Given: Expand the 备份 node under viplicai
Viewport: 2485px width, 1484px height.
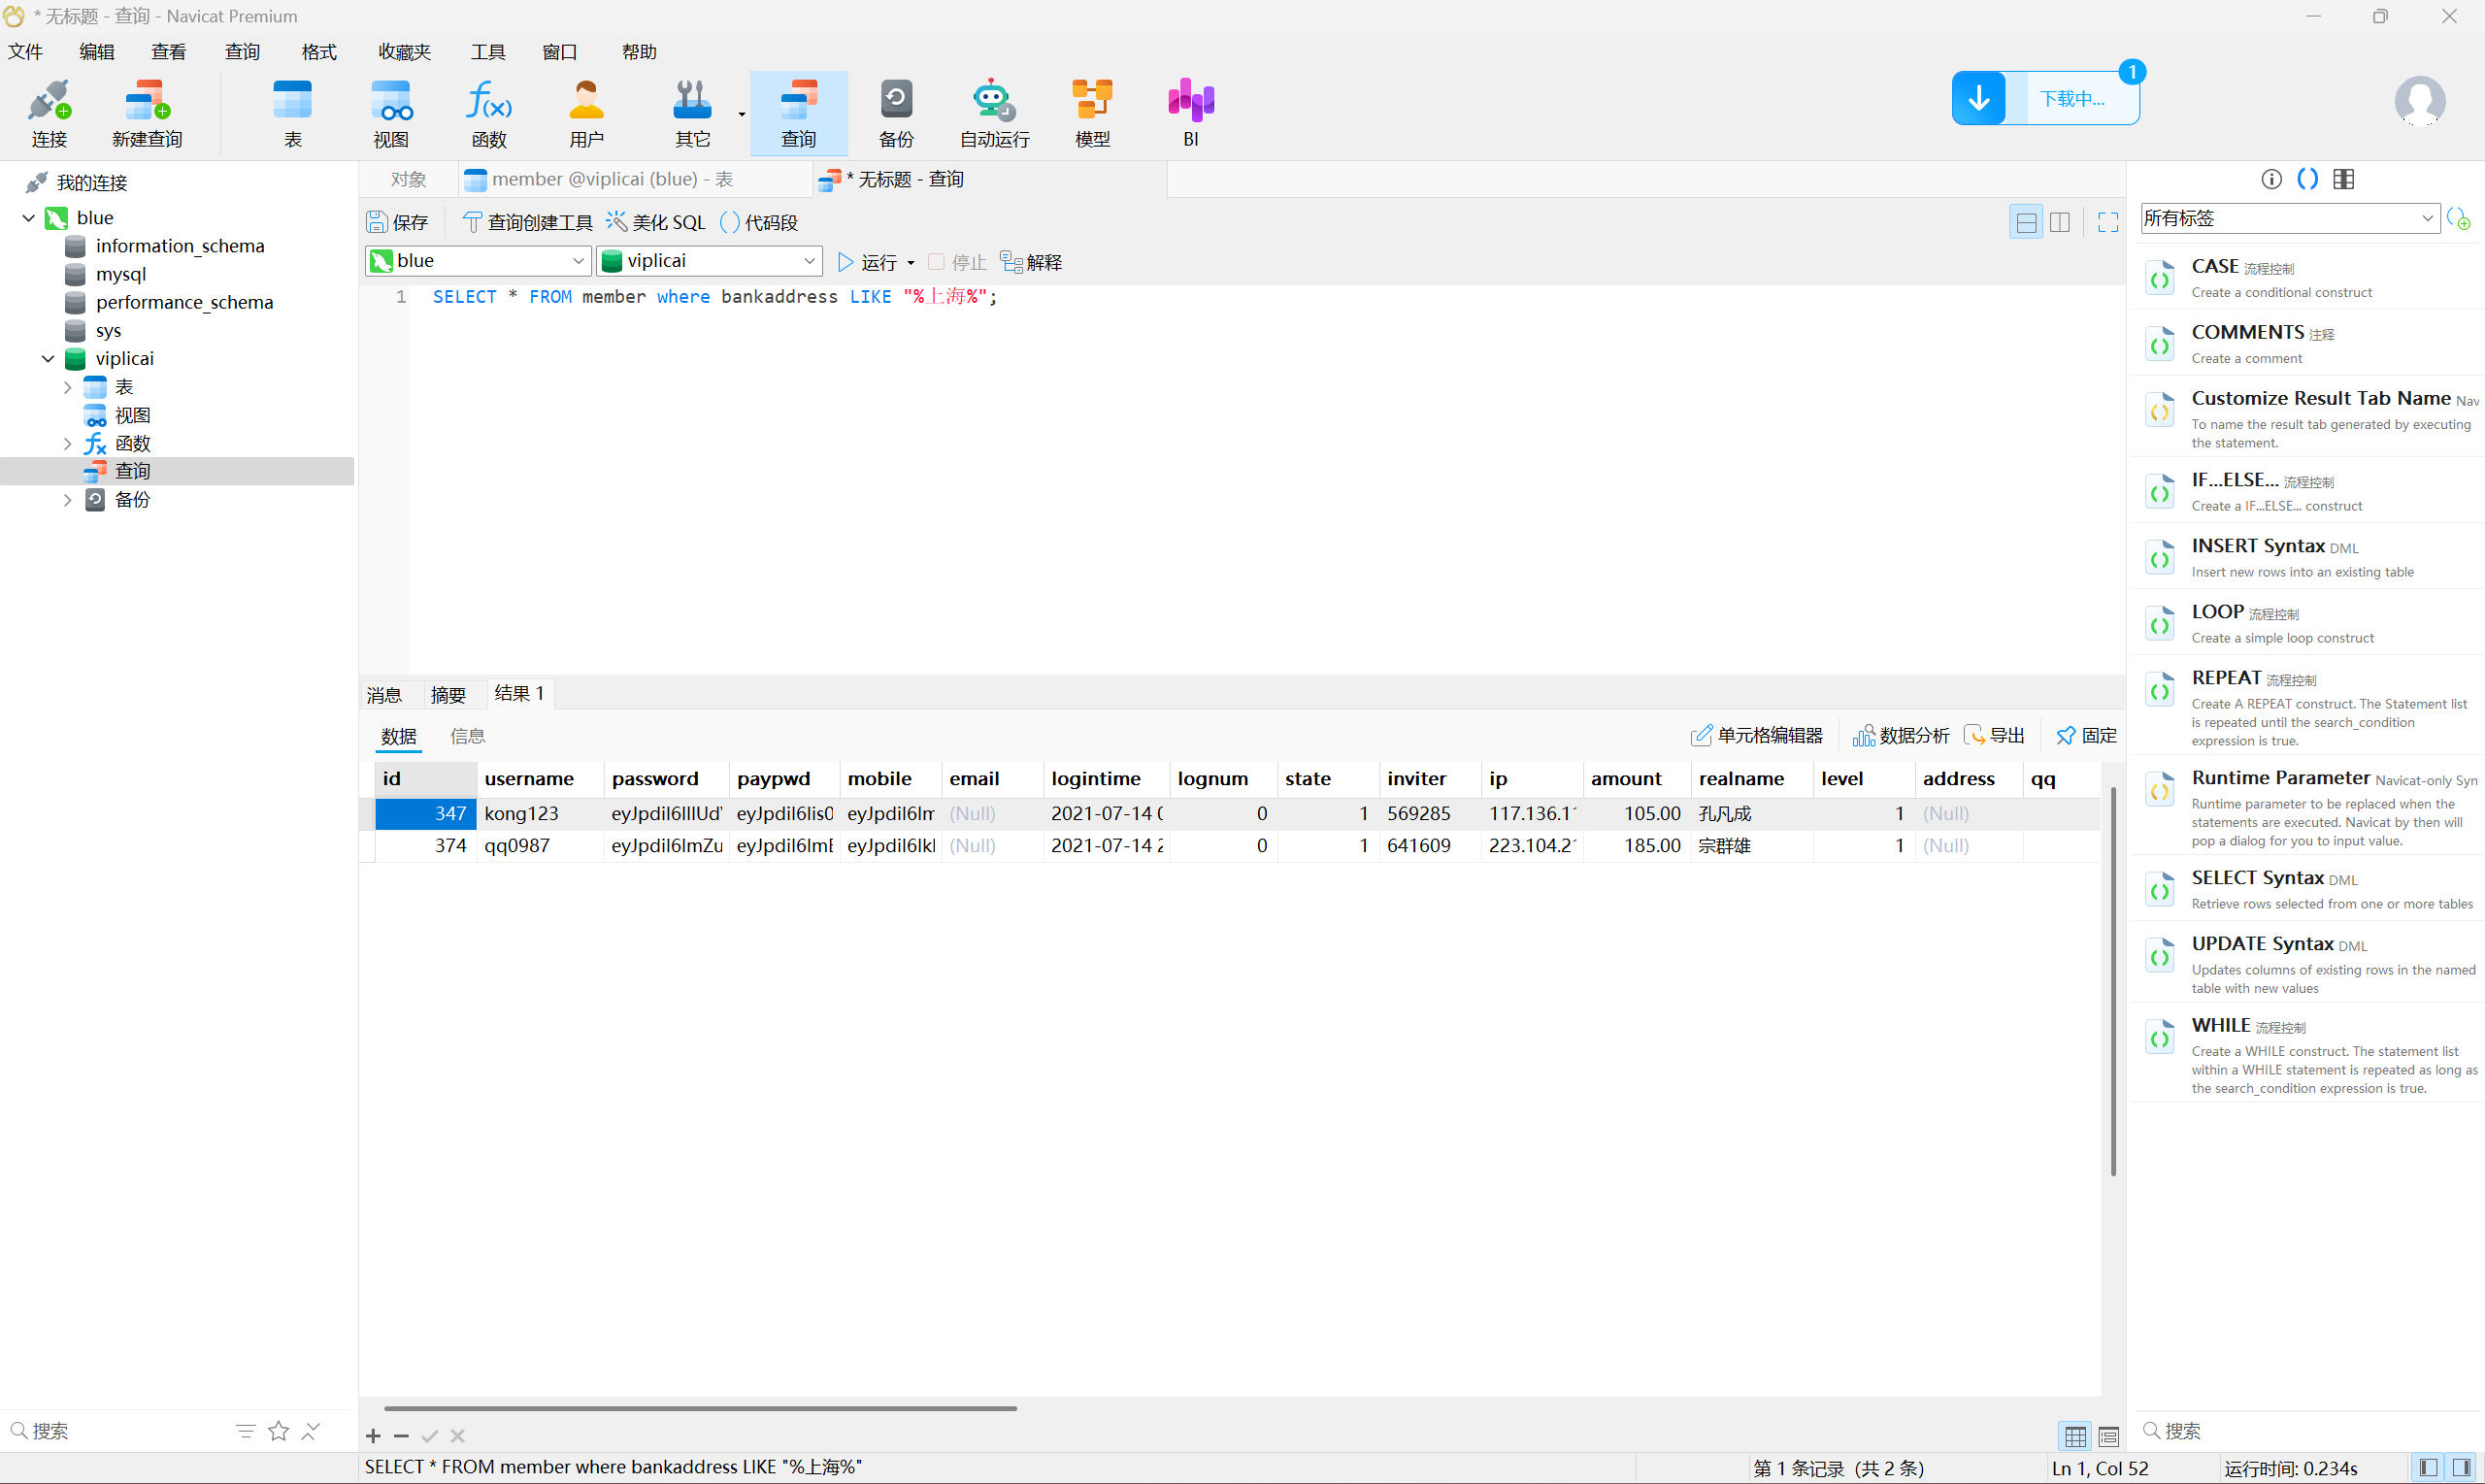Looking at the screenshot, I should 67,499.
